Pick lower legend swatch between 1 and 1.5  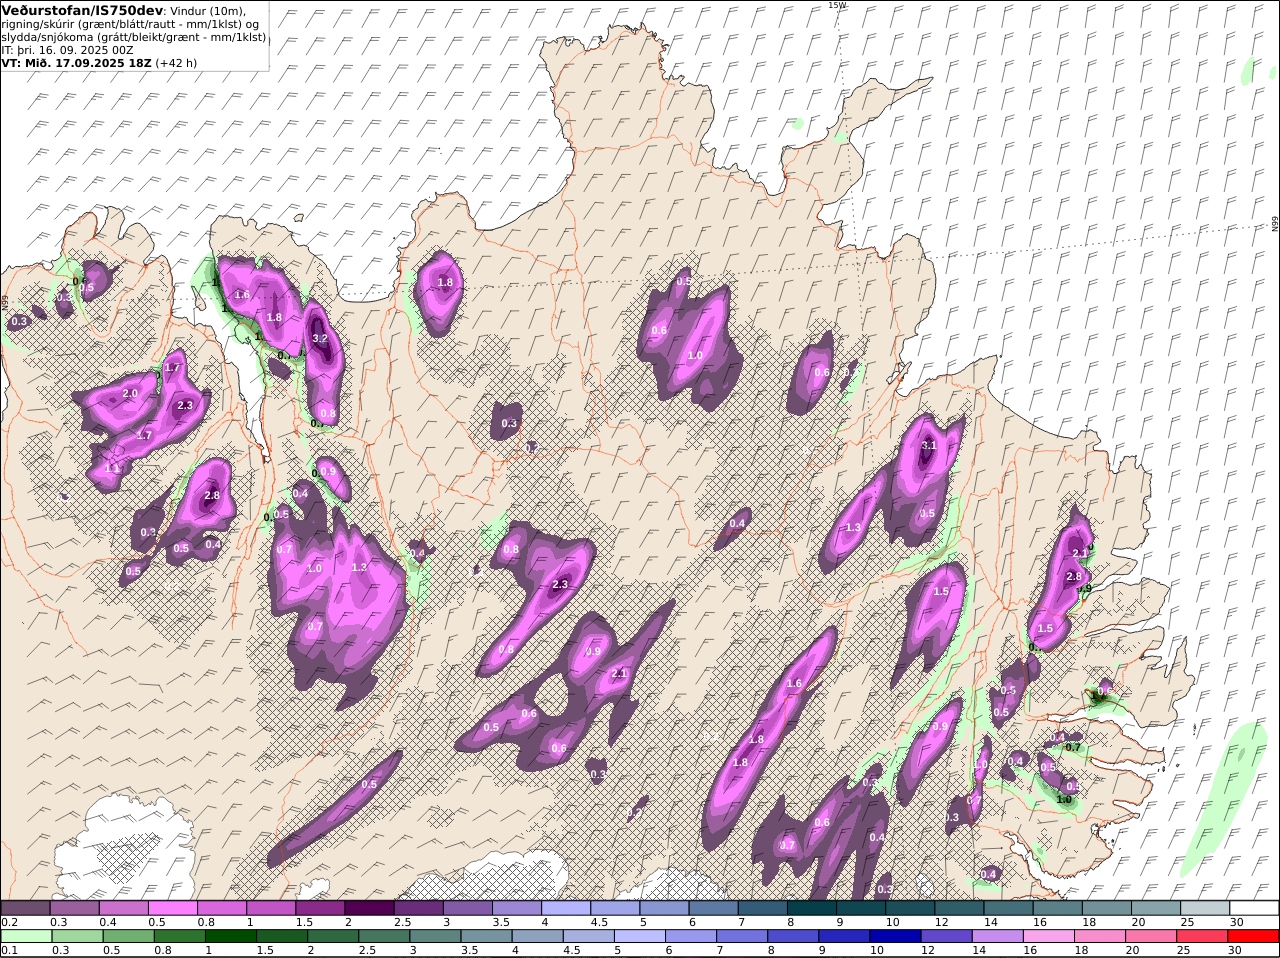click(x=231, y=936)
